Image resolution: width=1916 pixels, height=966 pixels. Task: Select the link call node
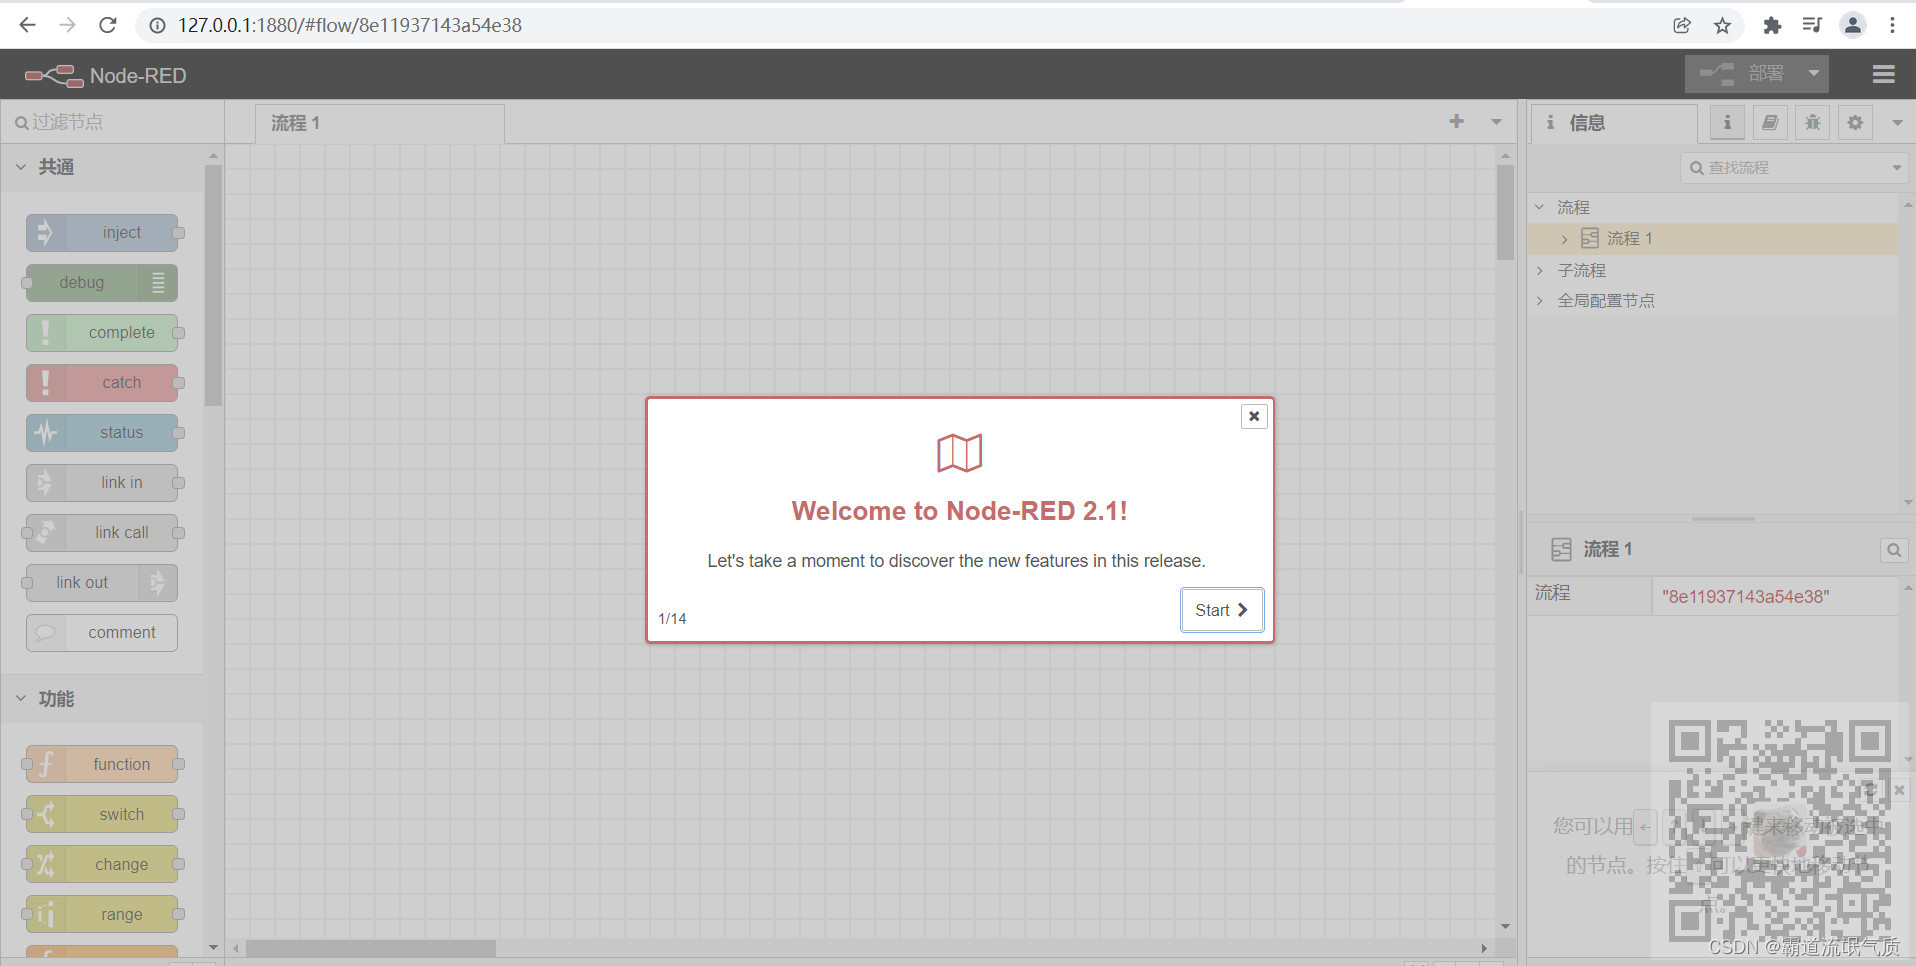click(102, 533)
